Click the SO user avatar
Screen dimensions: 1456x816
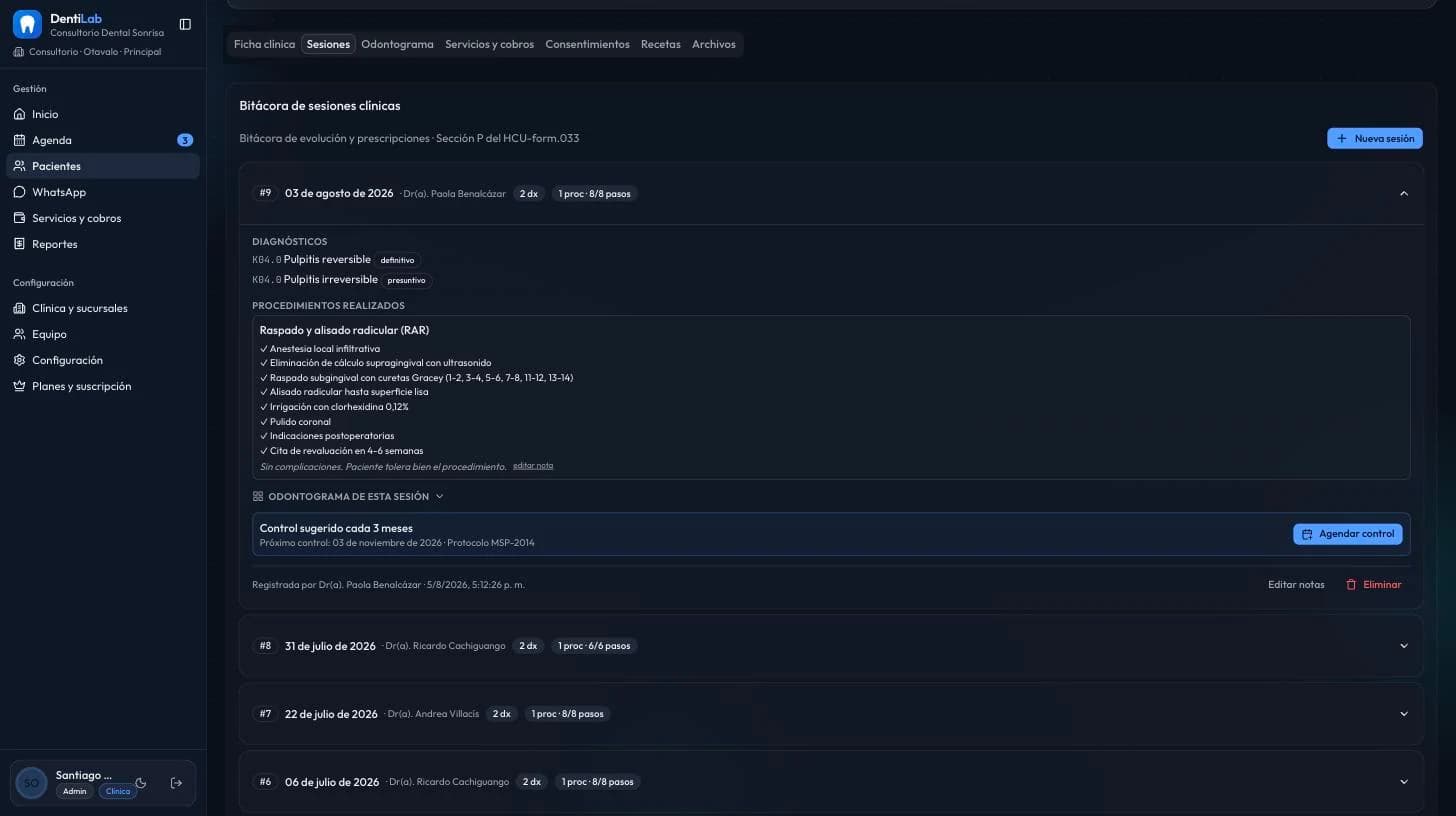[x=31, y=783]
